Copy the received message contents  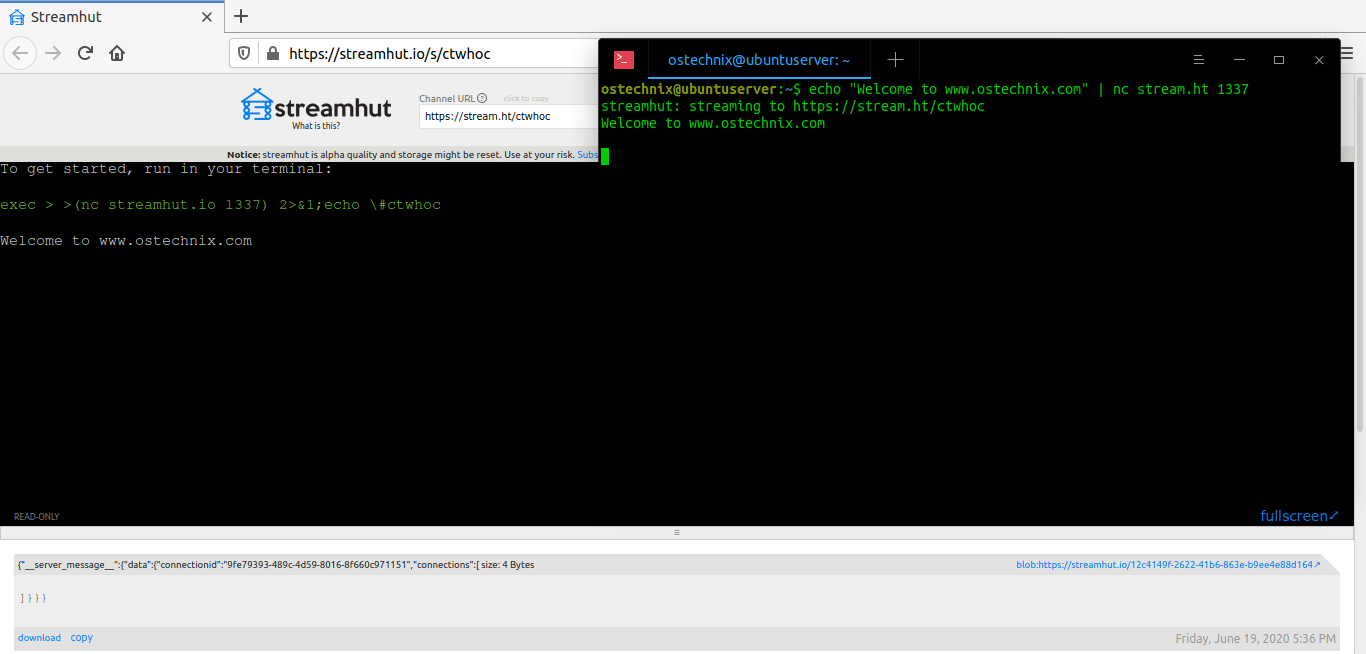tap(82, 638)
